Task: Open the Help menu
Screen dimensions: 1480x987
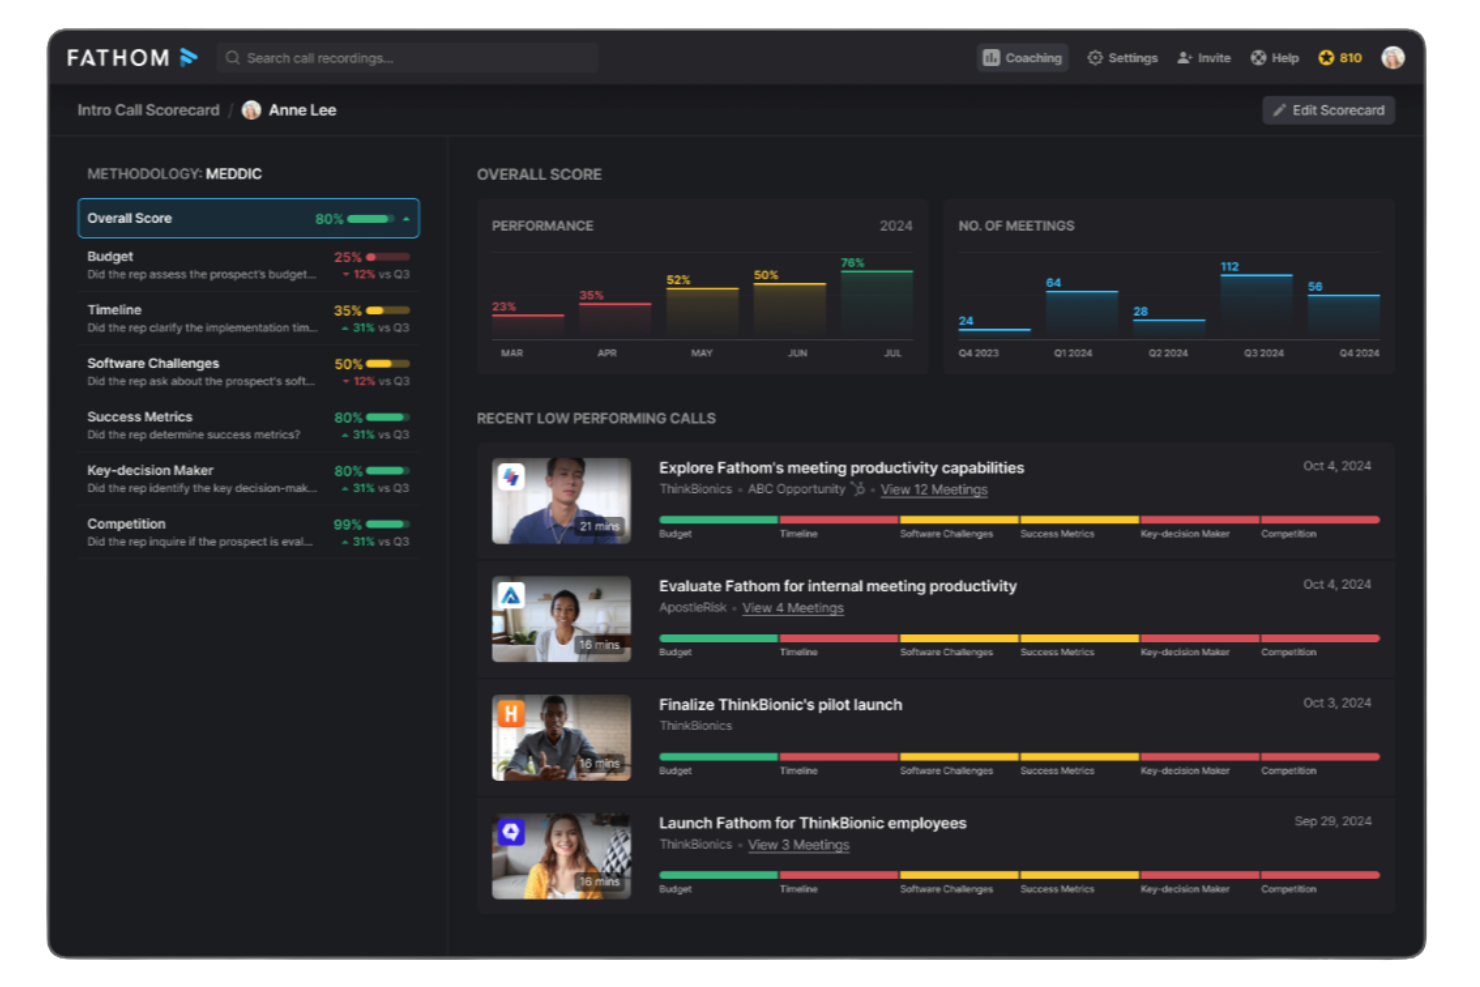Action: coord(1275,58)
